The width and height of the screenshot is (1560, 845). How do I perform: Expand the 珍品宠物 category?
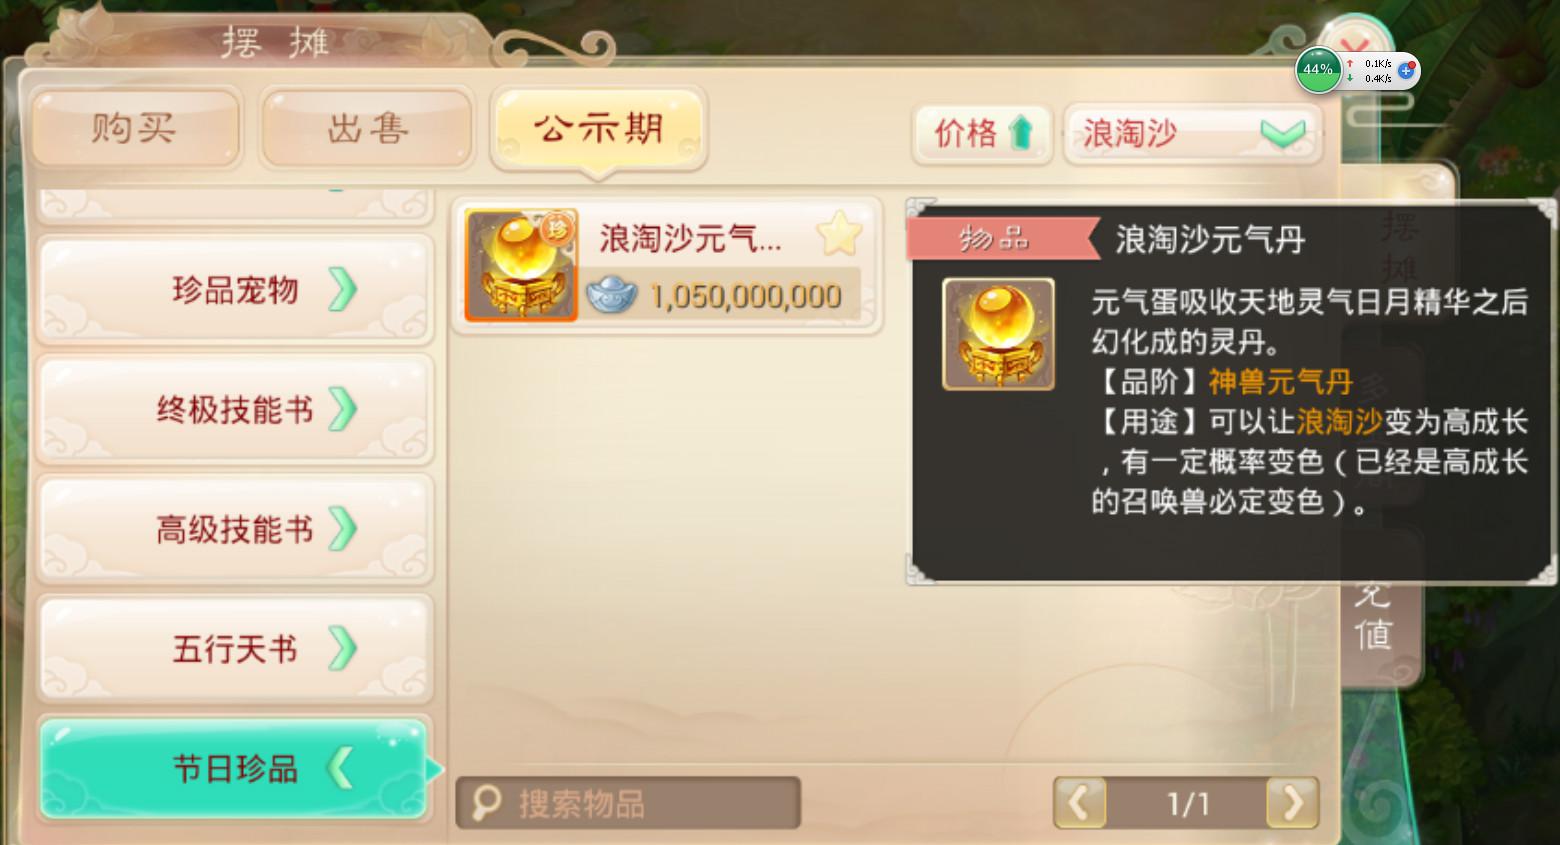click(235, 290)
